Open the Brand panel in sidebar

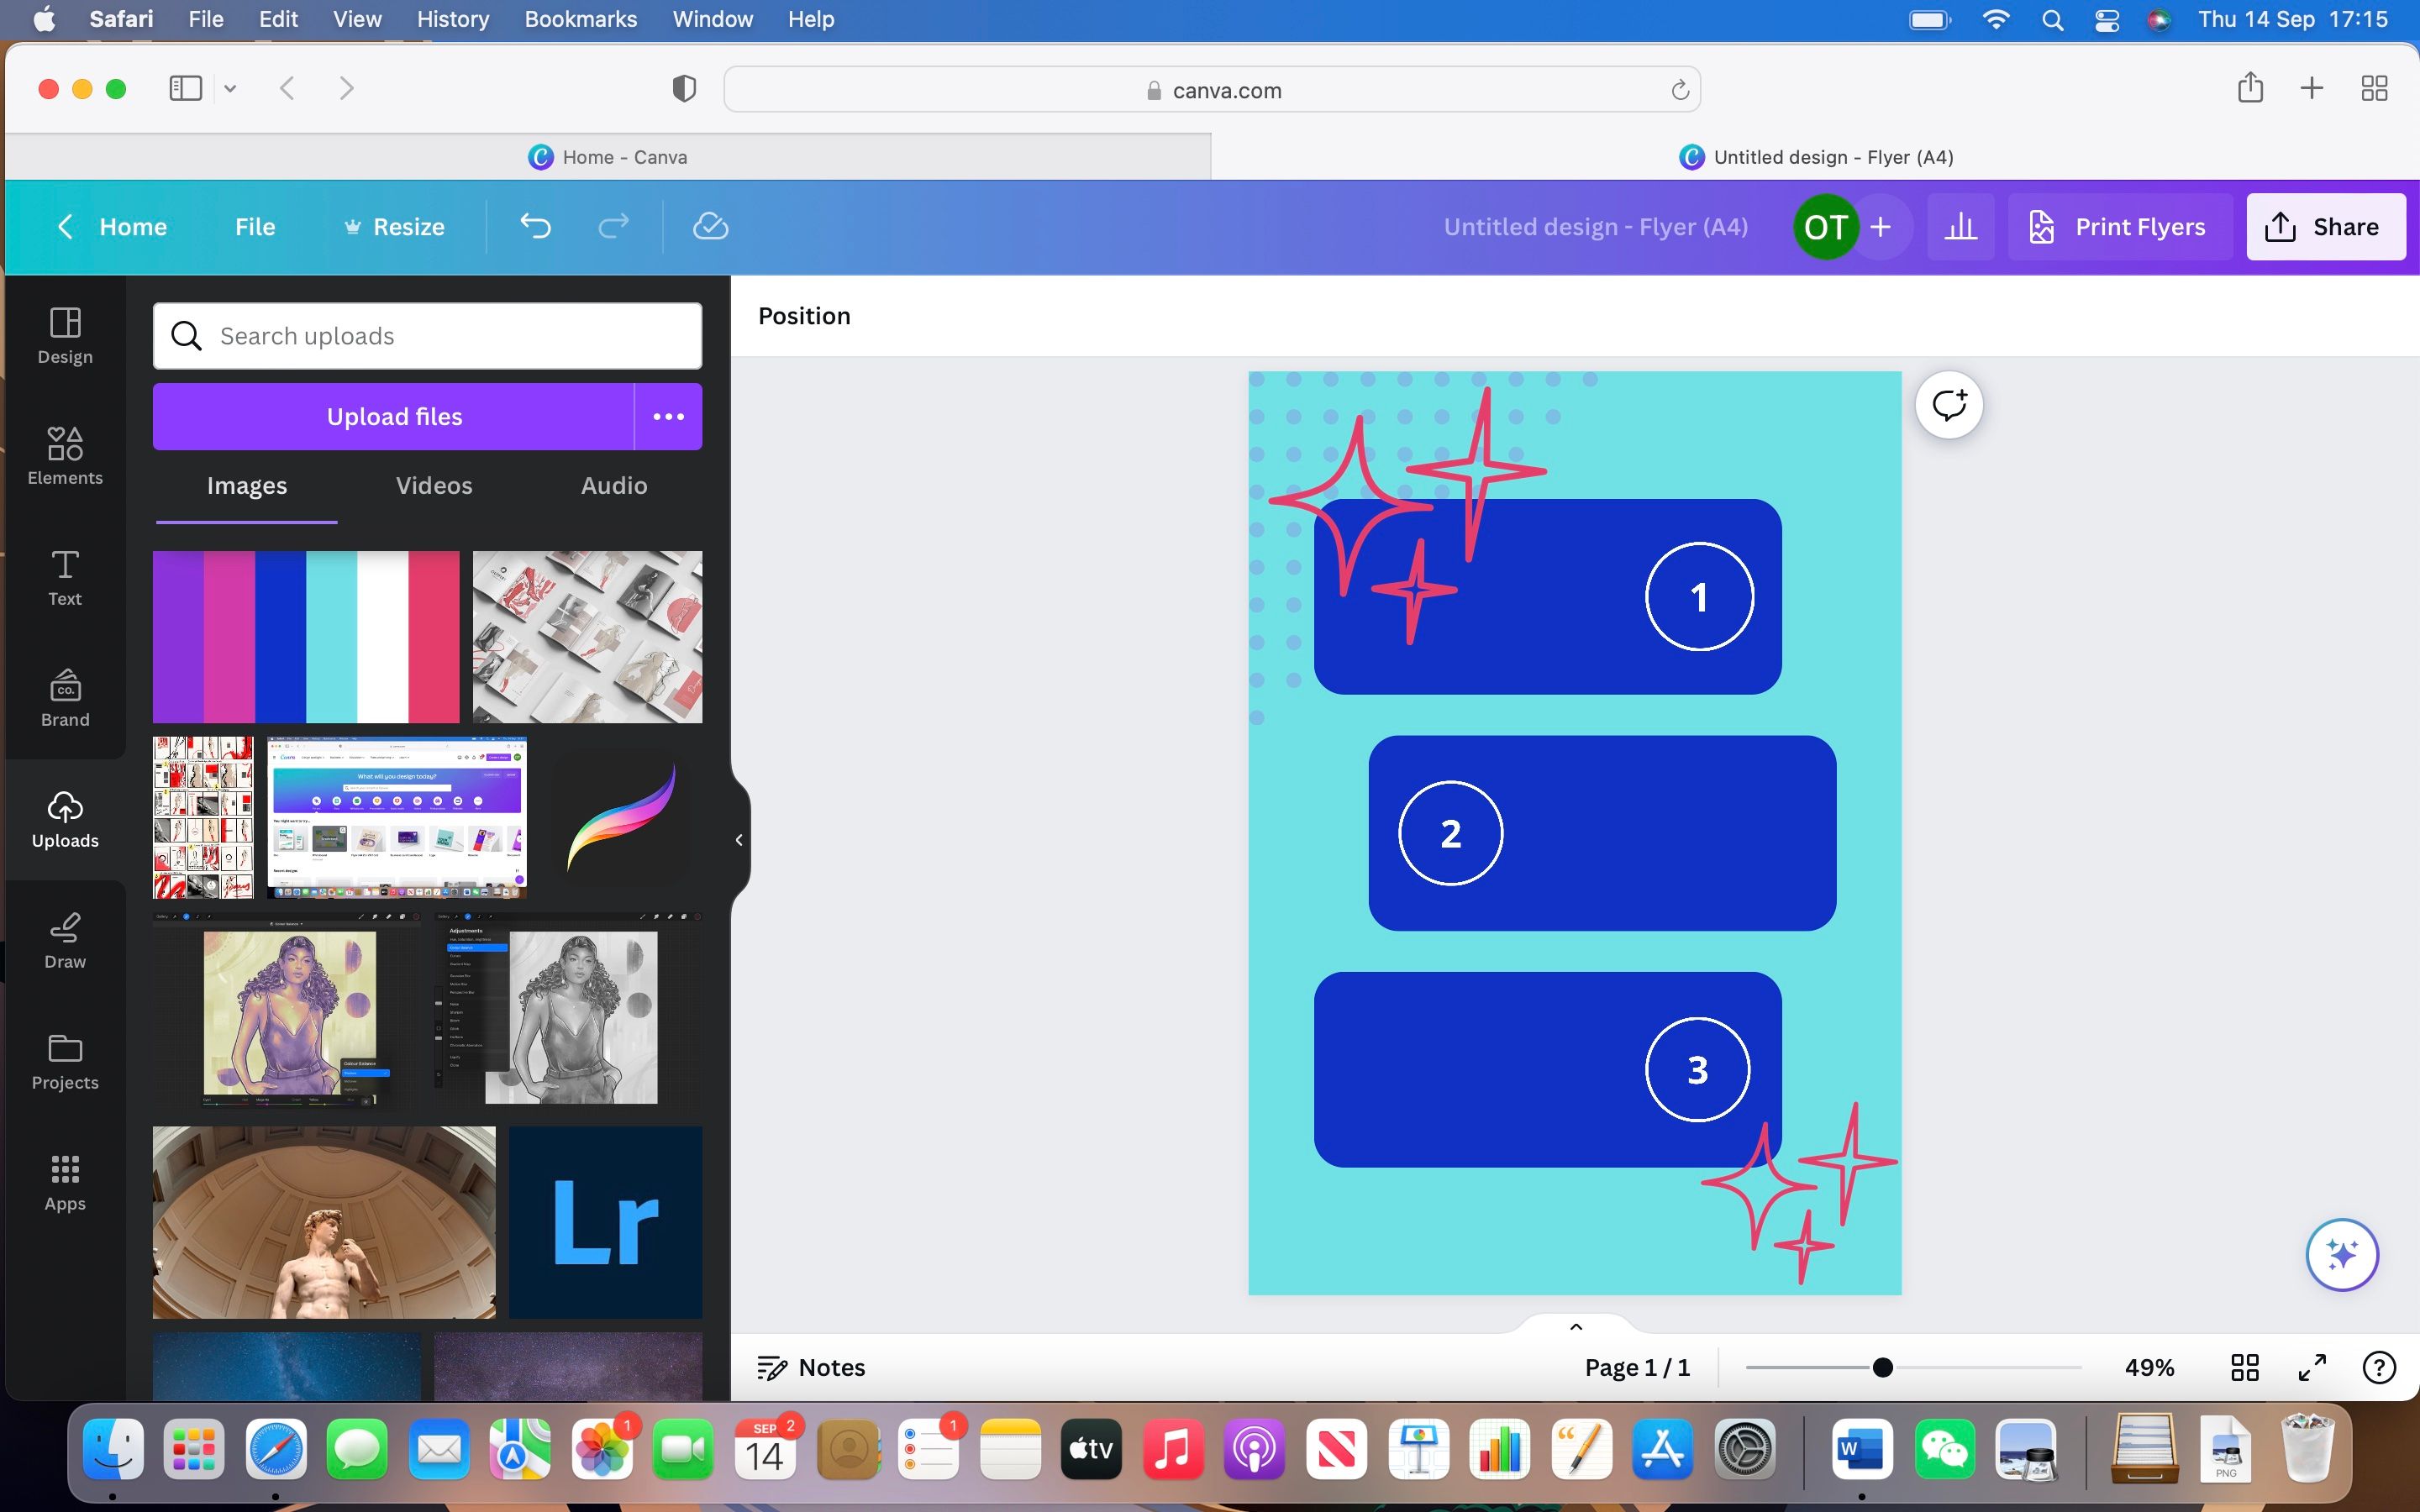coord(65,699)
